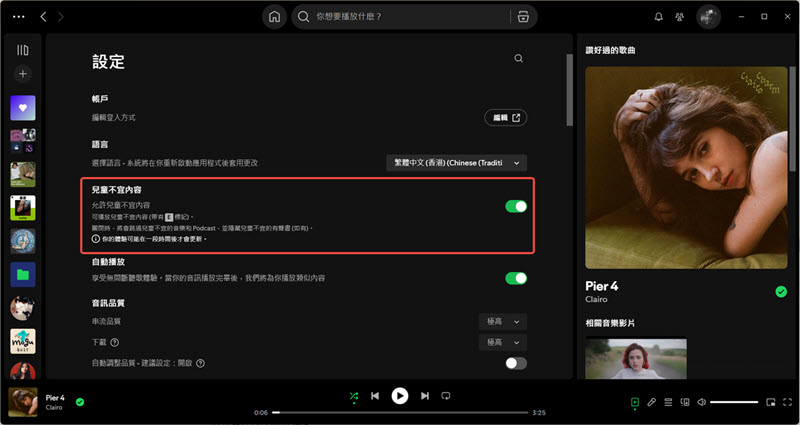Search settings with the magnifier icon
The image size is (800, 425).
point(518,59)
